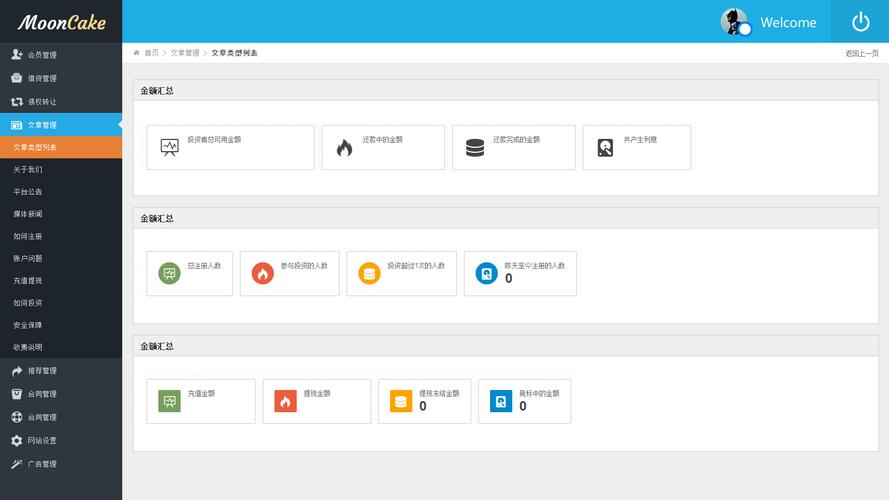889x500 pixels.
Task: Click the red square flame icon for 提现金额
Action: (285, 401)
